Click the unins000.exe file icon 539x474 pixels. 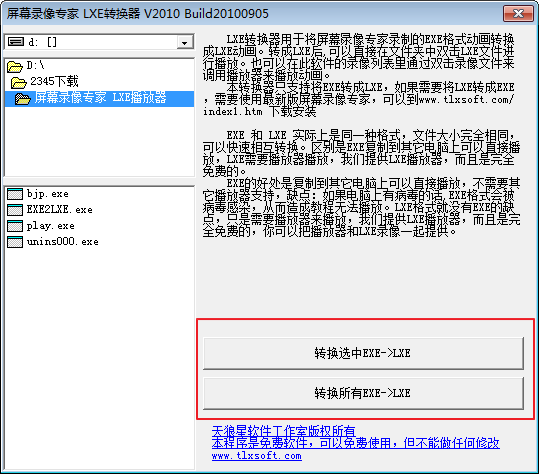[x=15, y=242]
